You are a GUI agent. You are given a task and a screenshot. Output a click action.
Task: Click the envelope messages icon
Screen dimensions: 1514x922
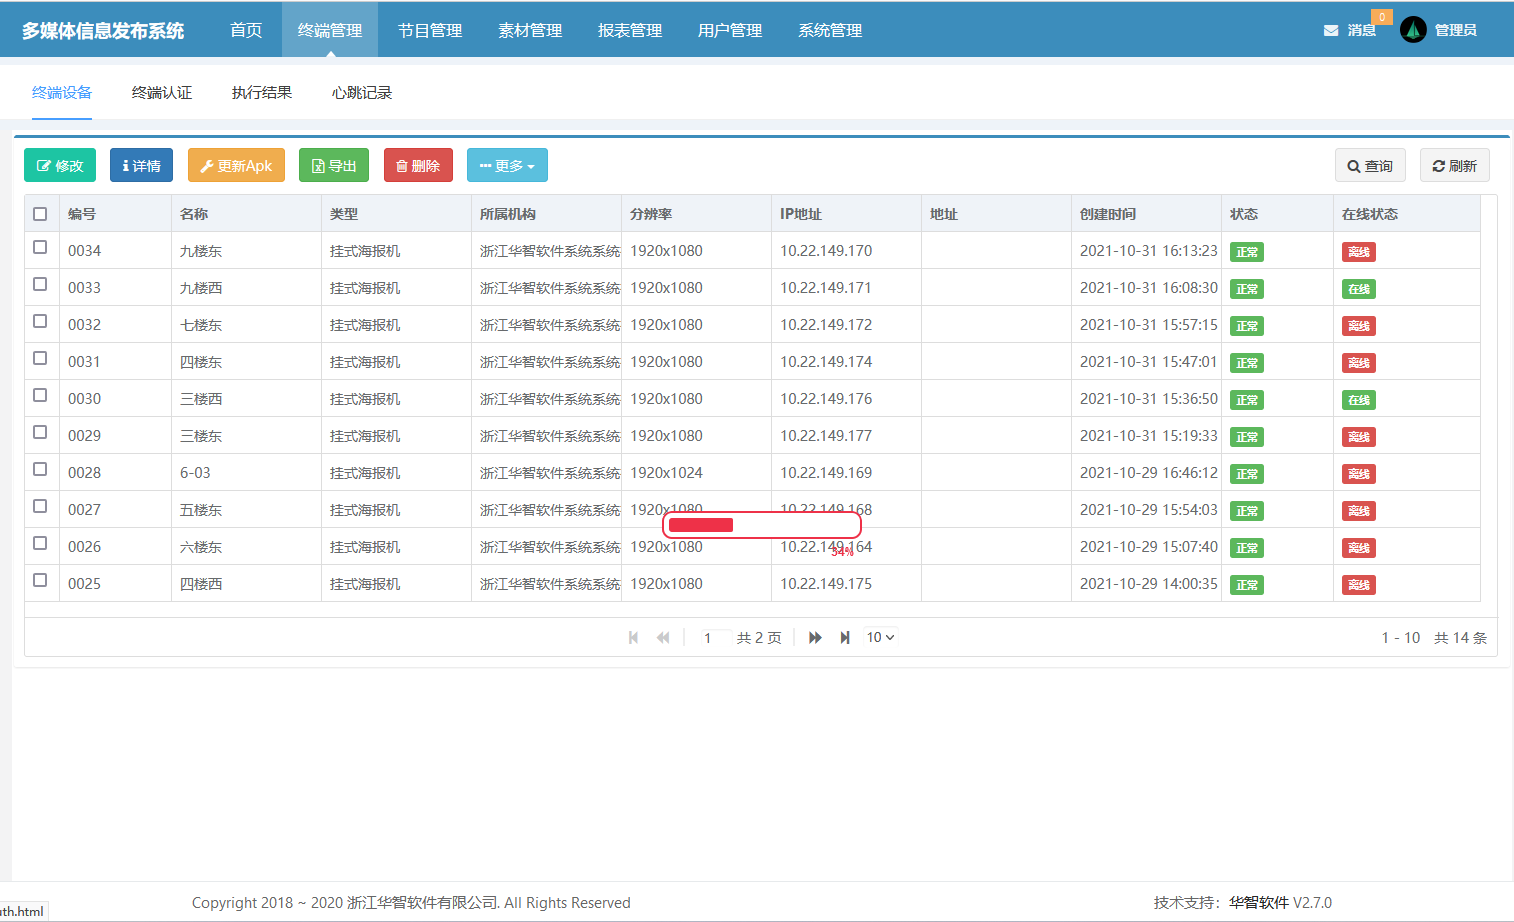(x=1331, y=30)
